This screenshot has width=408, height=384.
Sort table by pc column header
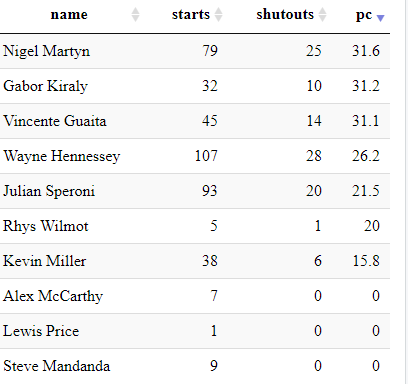pos(364,15)
